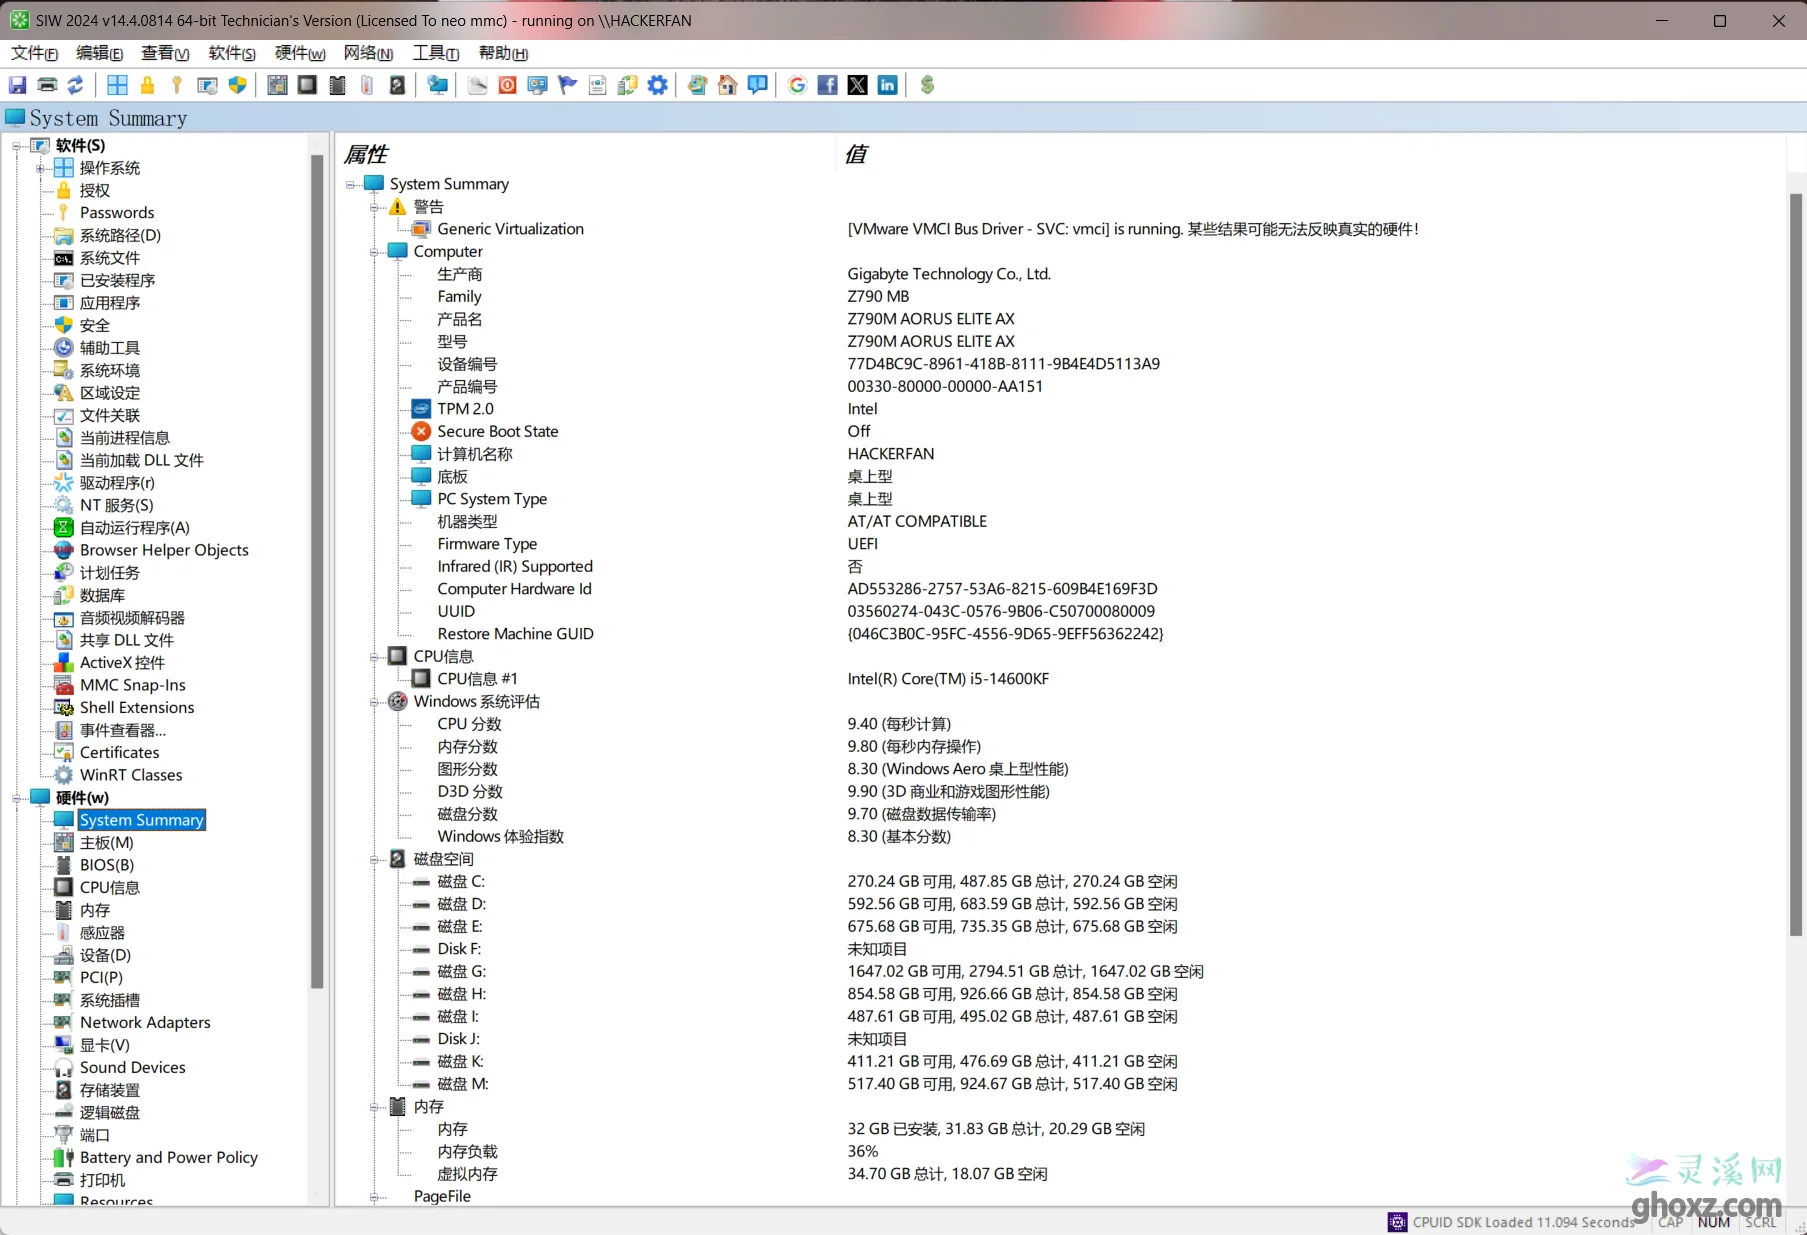Click the TPM 2.0 row
This screenshot has width=1807, height=1235.
[1060, 409]
